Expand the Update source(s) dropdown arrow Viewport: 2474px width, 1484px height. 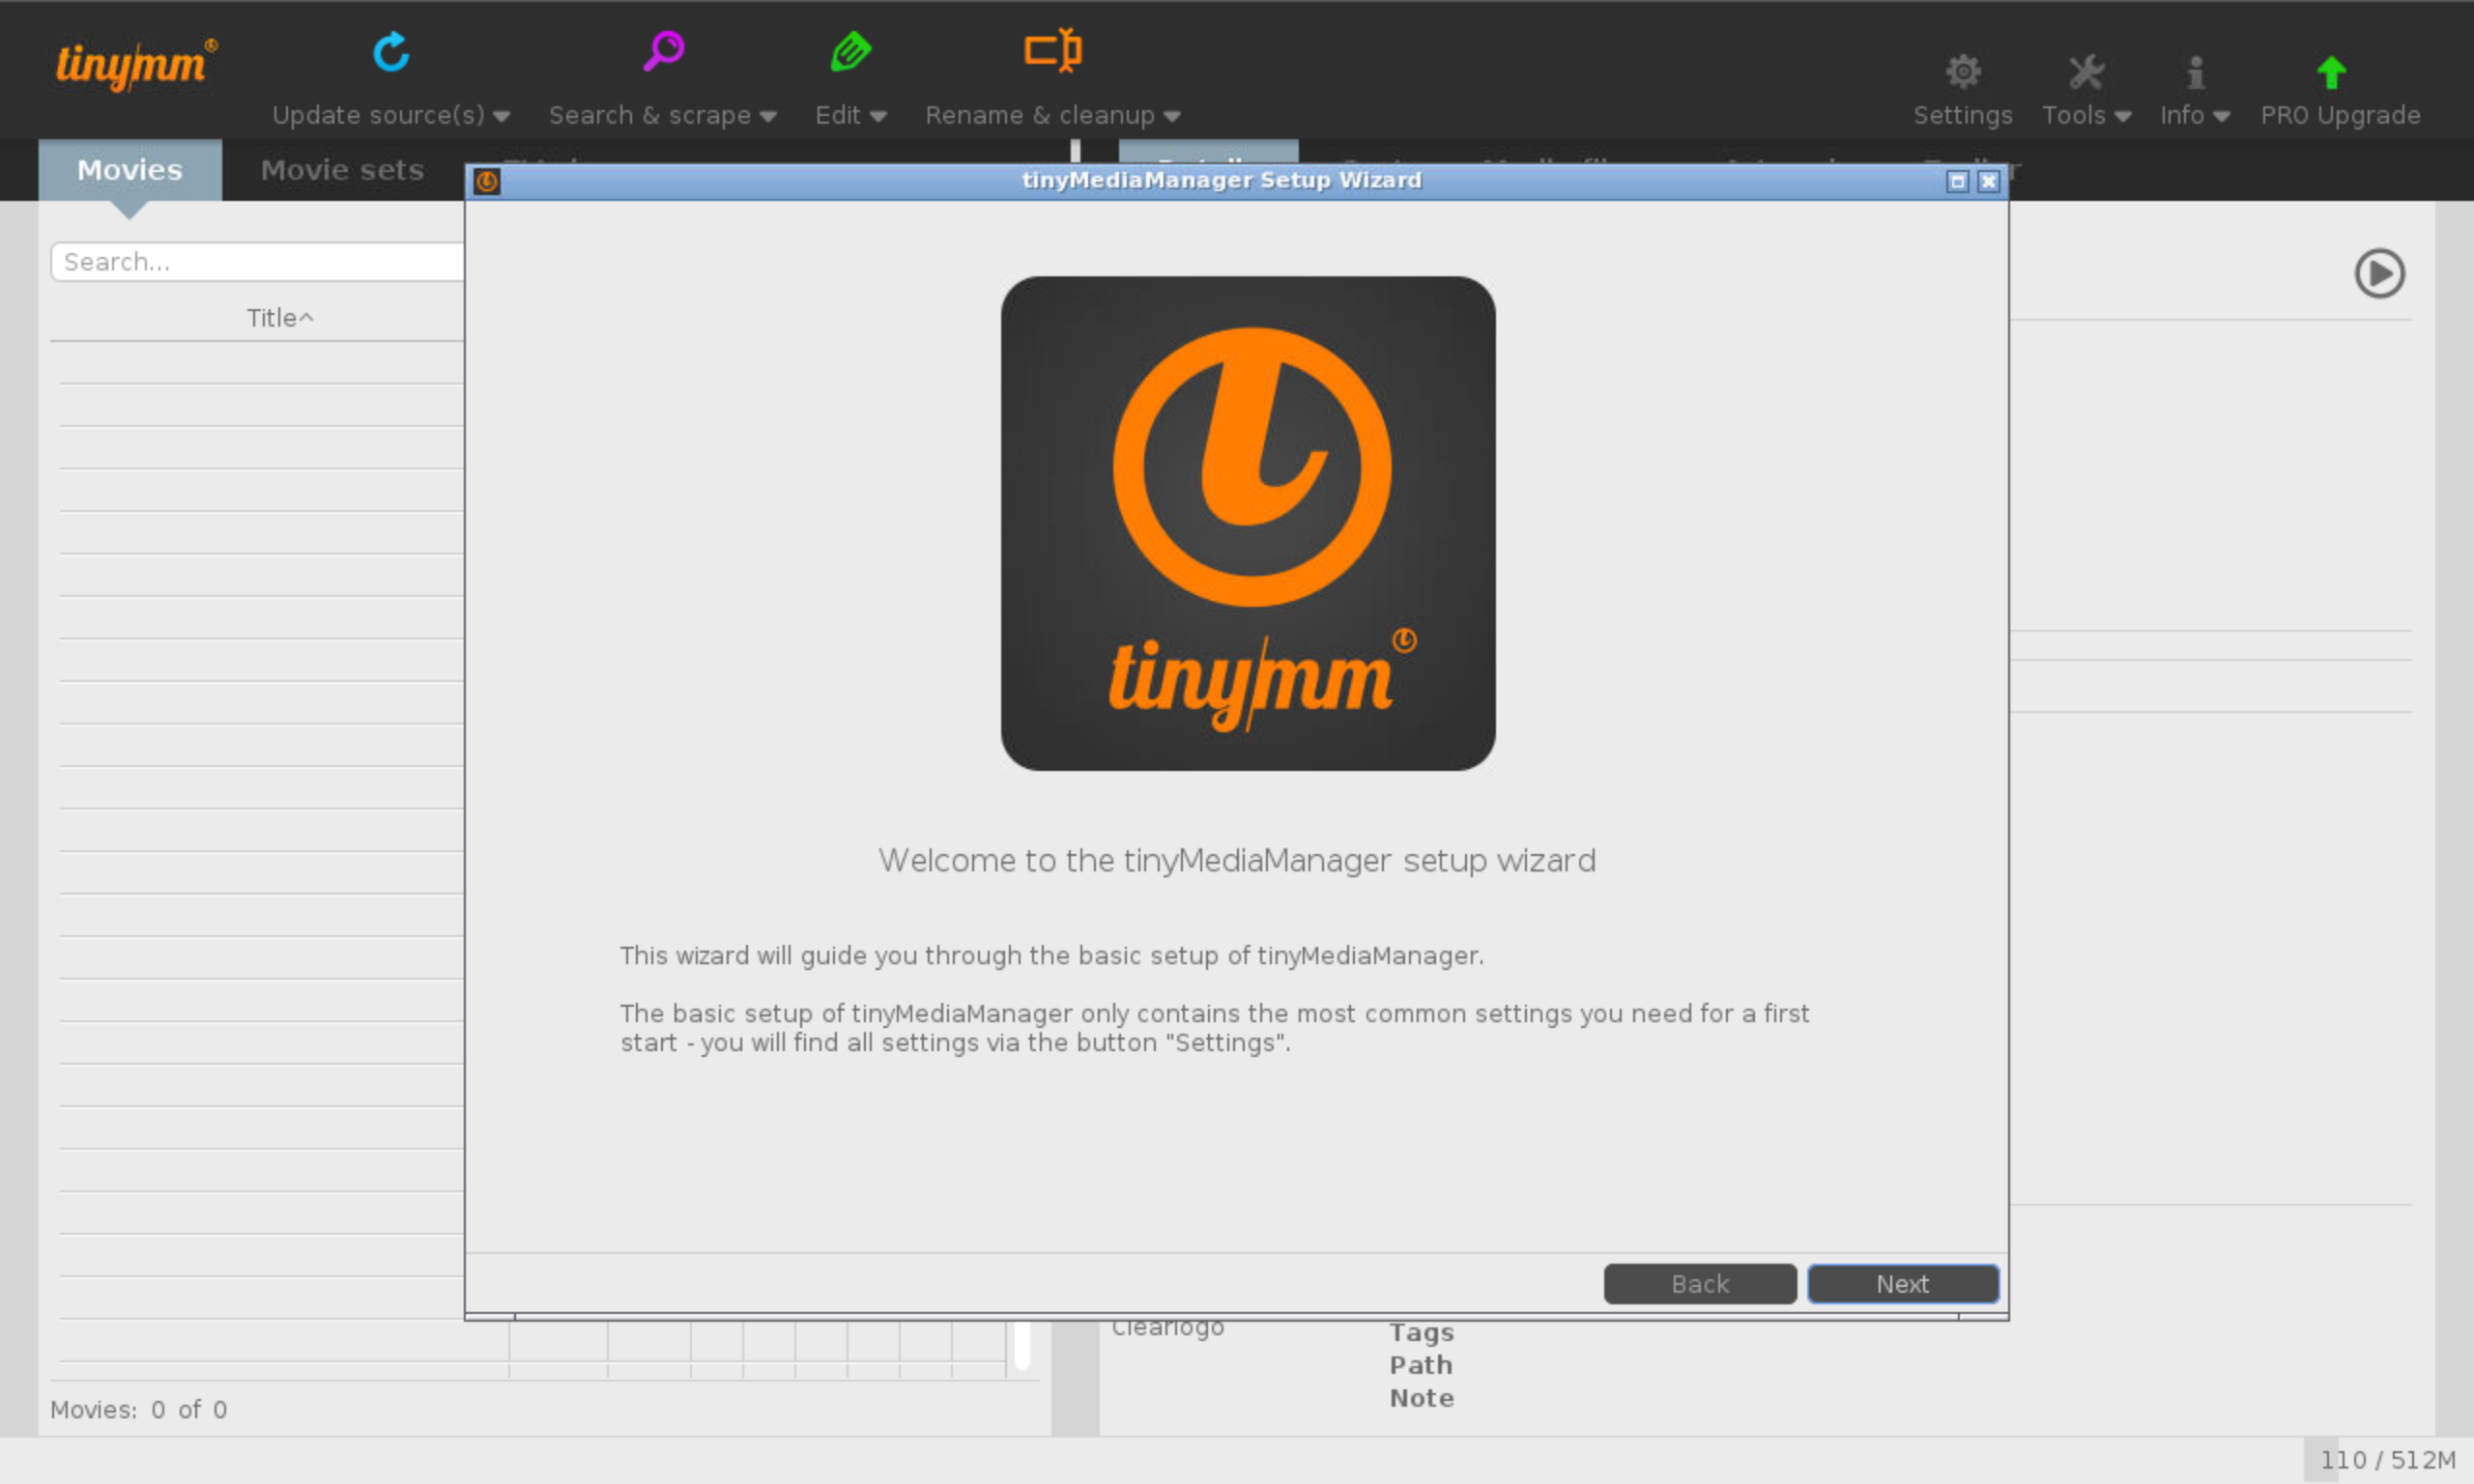502,117
